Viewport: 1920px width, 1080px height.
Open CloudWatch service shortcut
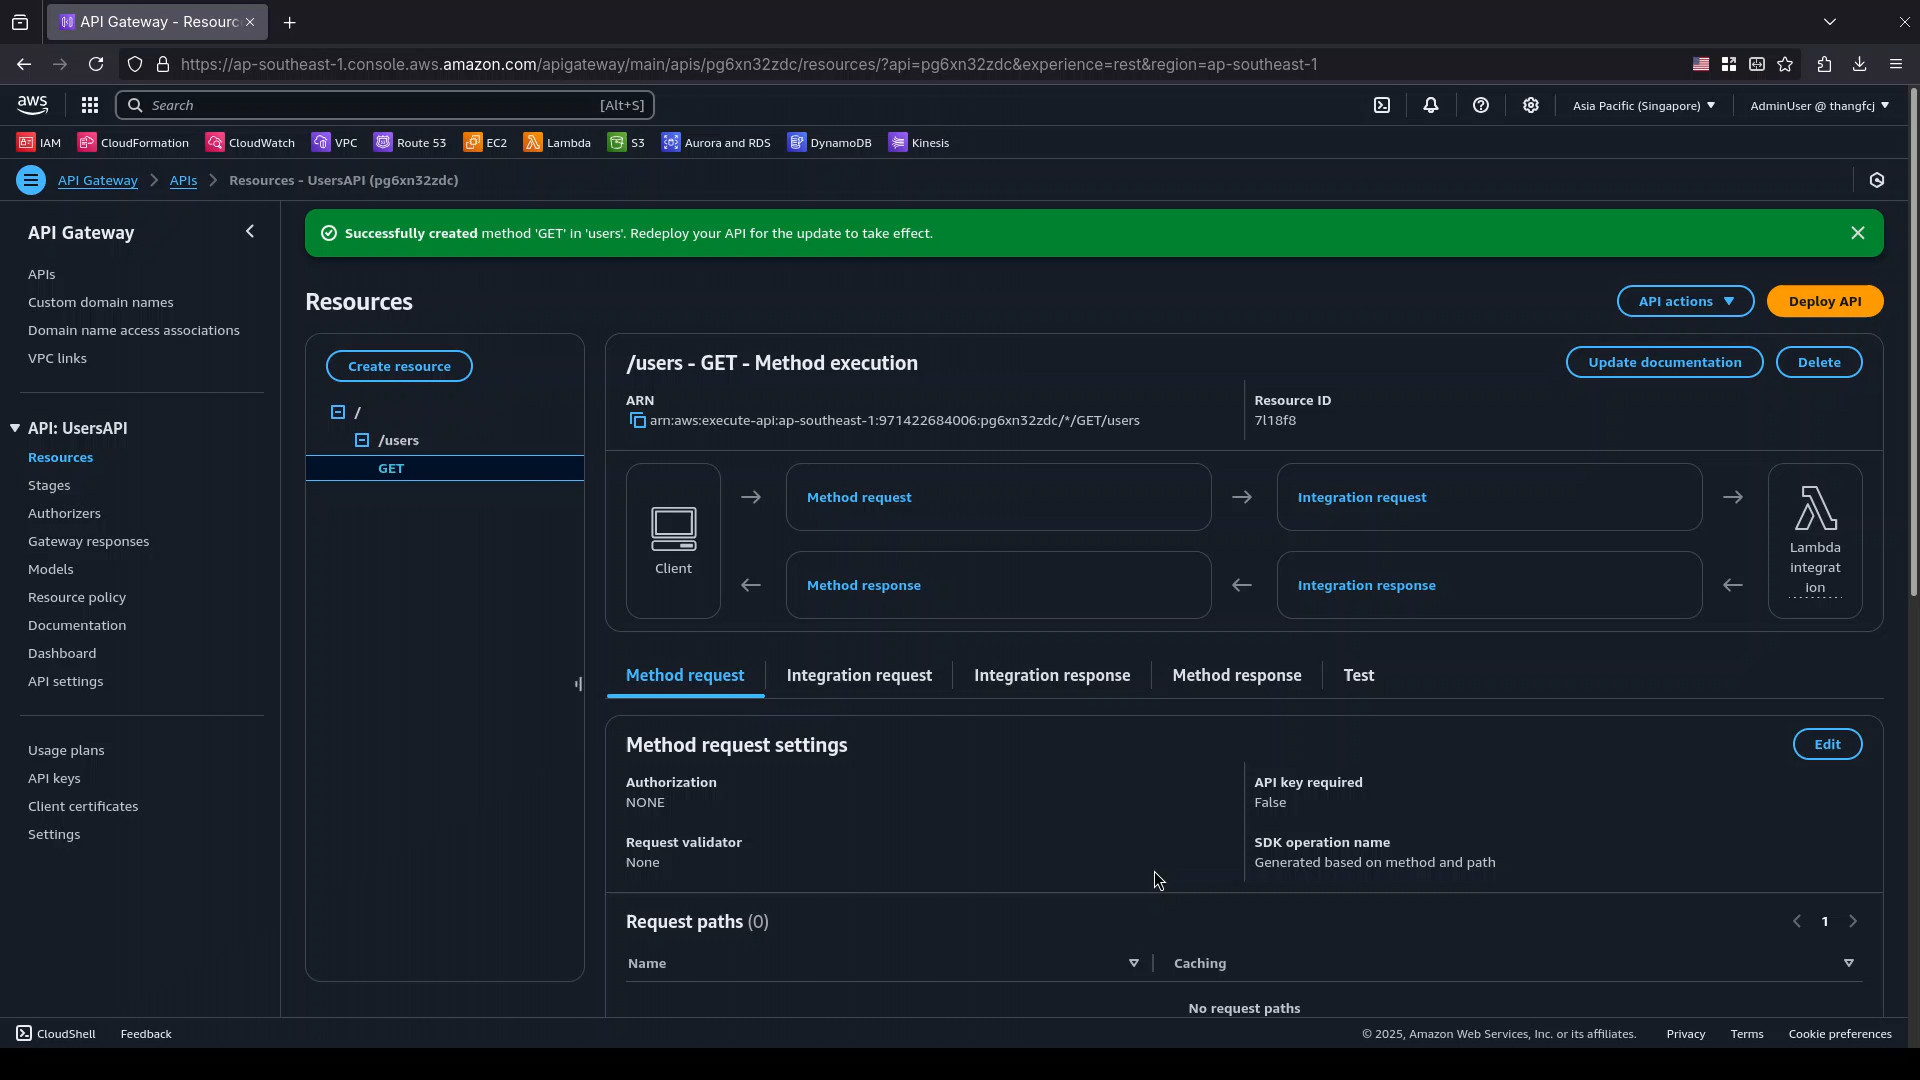(x=250, y=143)
